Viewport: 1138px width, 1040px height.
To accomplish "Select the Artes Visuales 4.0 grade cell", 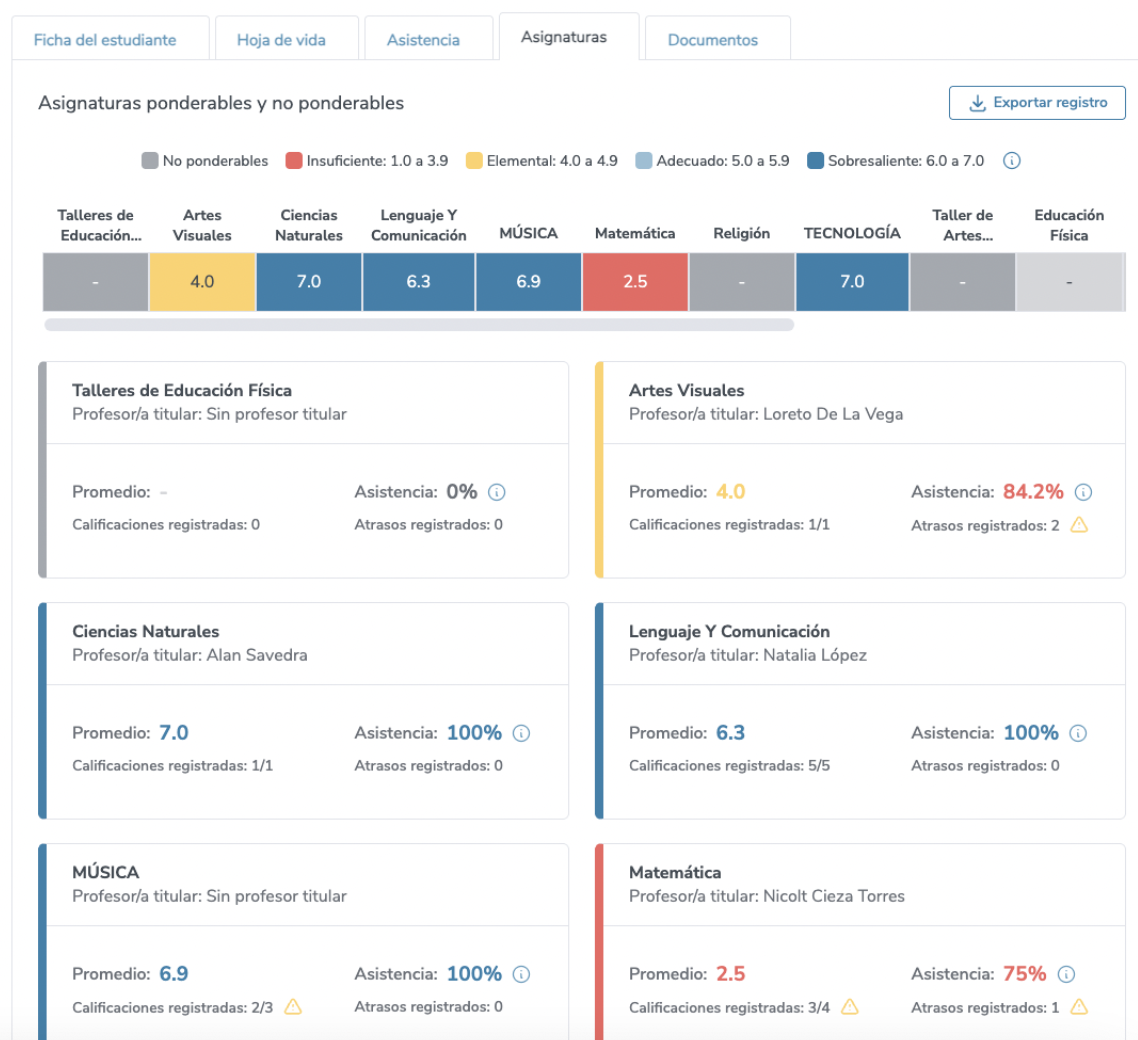I will [x=202, y=282].
